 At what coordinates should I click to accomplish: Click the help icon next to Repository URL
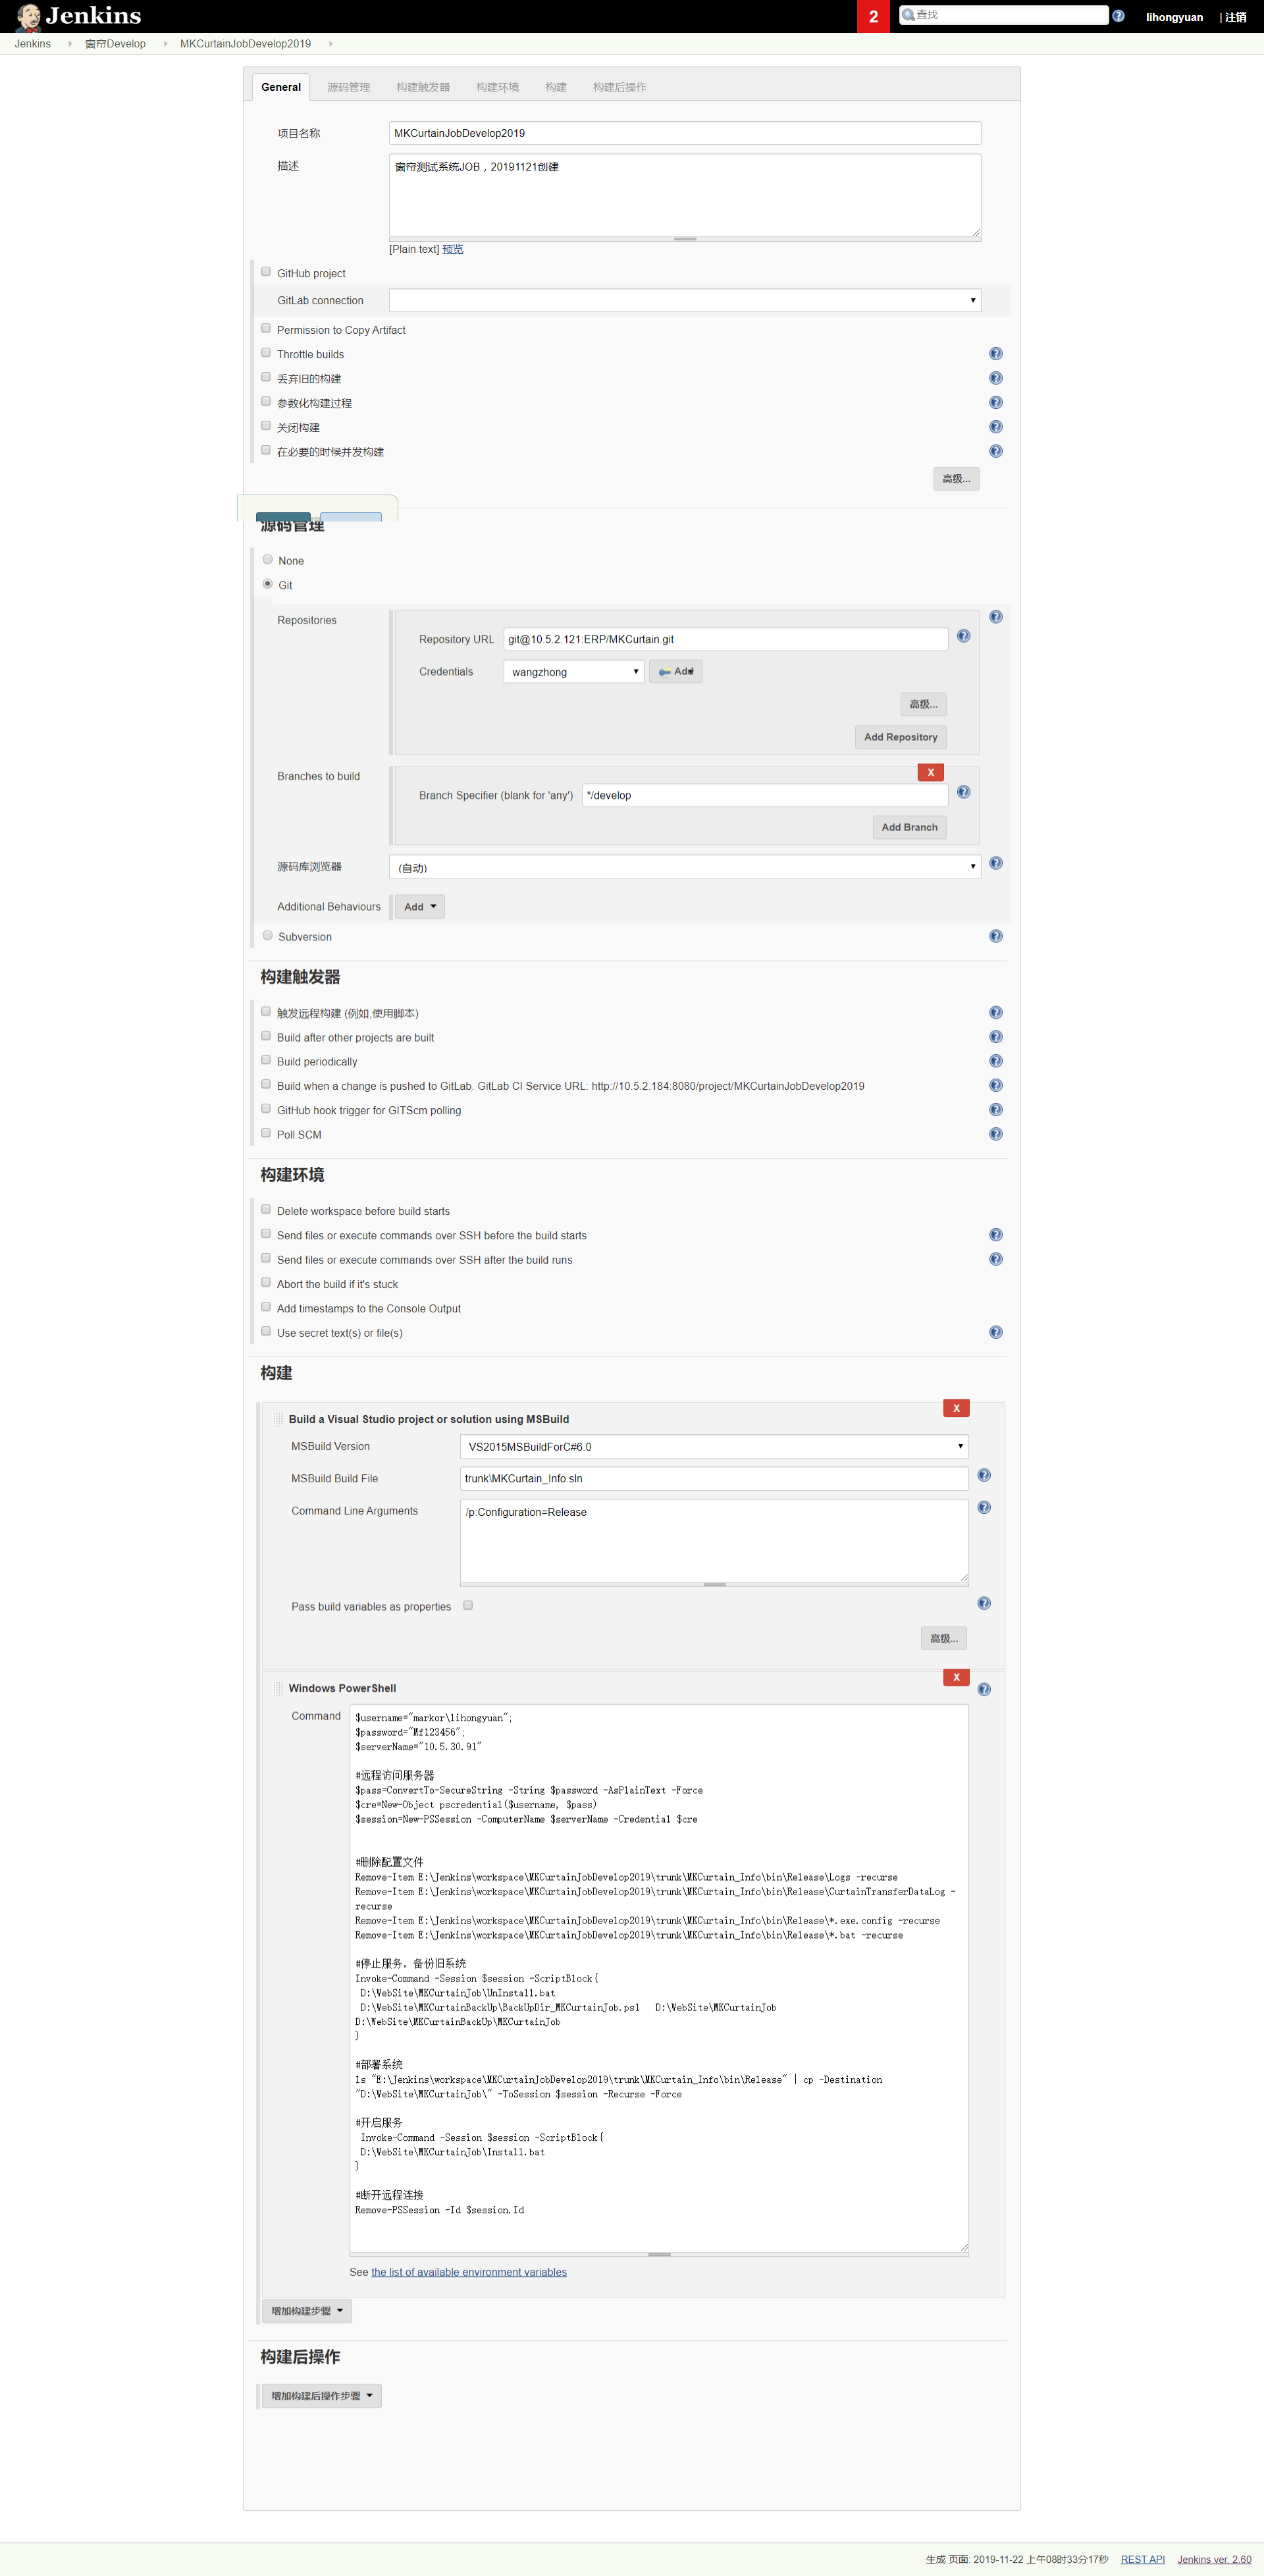[964, 639]
